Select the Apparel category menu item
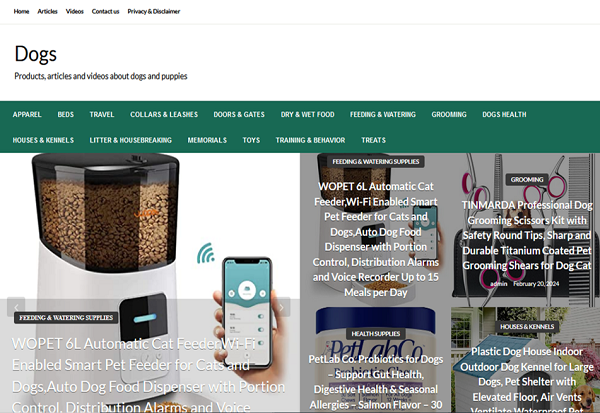 click(27, 114)
